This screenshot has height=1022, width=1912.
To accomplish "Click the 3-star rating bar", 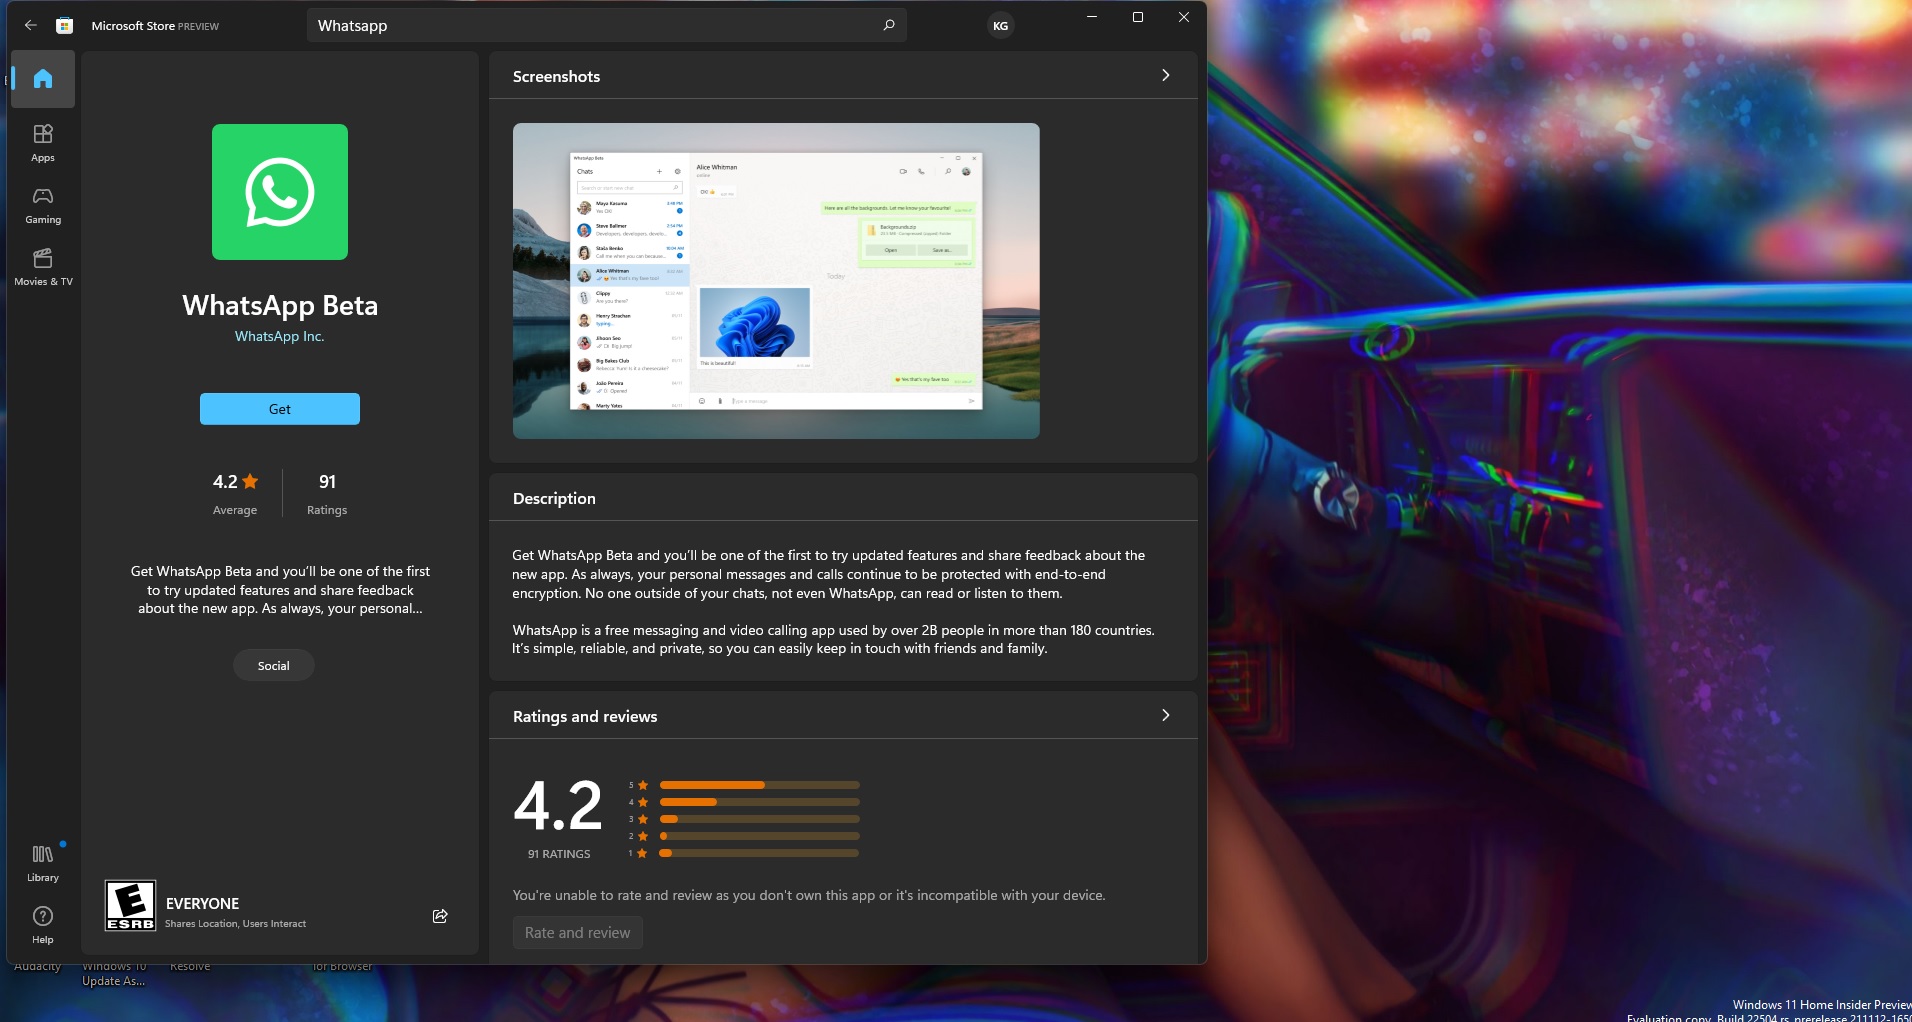I will click(760, 819).
